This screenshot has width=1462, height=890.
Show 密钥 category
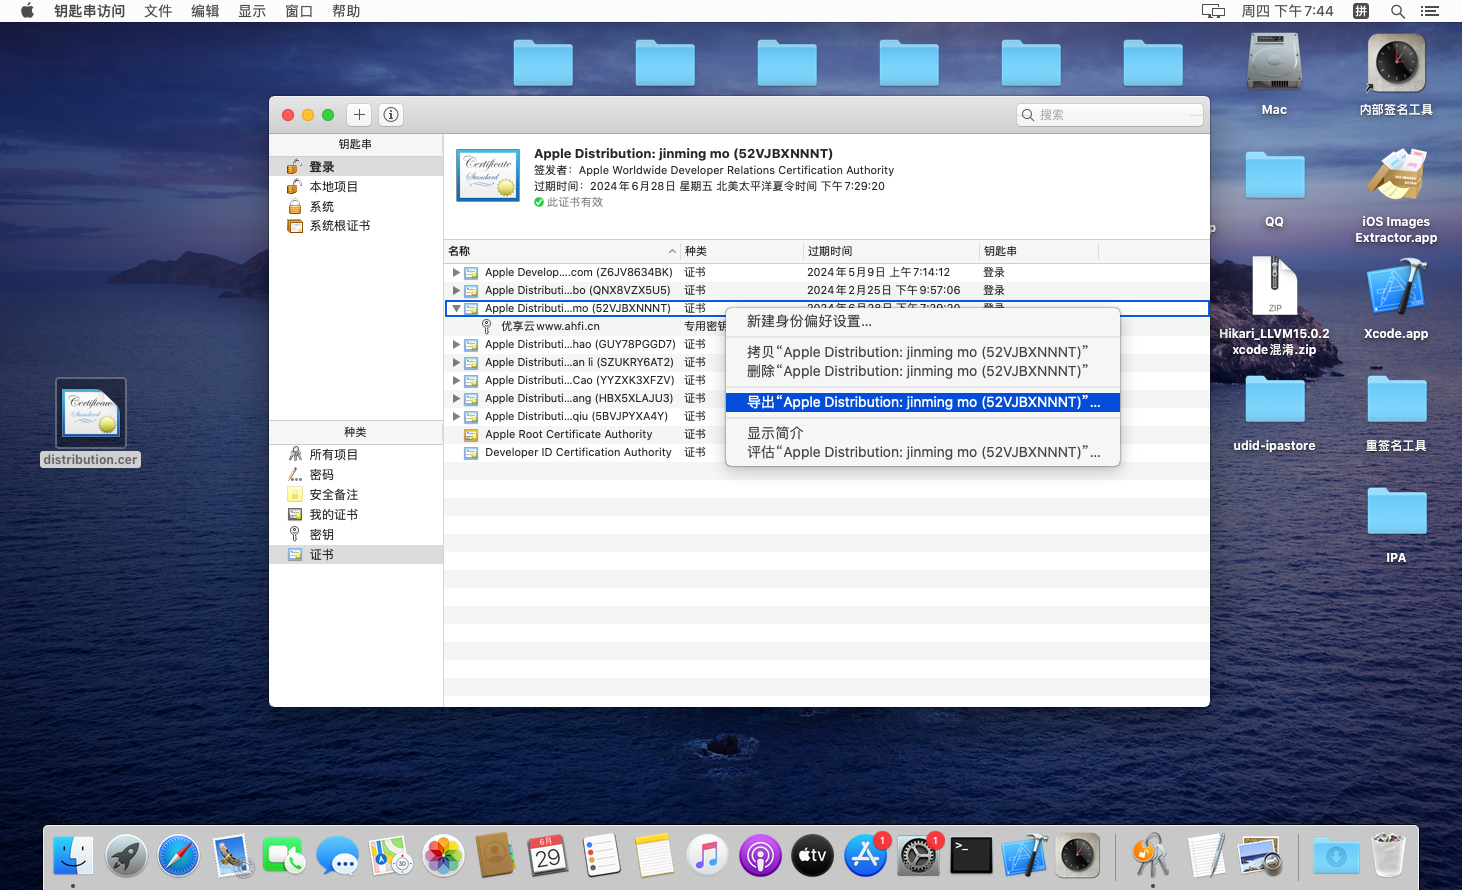point(356,535)
